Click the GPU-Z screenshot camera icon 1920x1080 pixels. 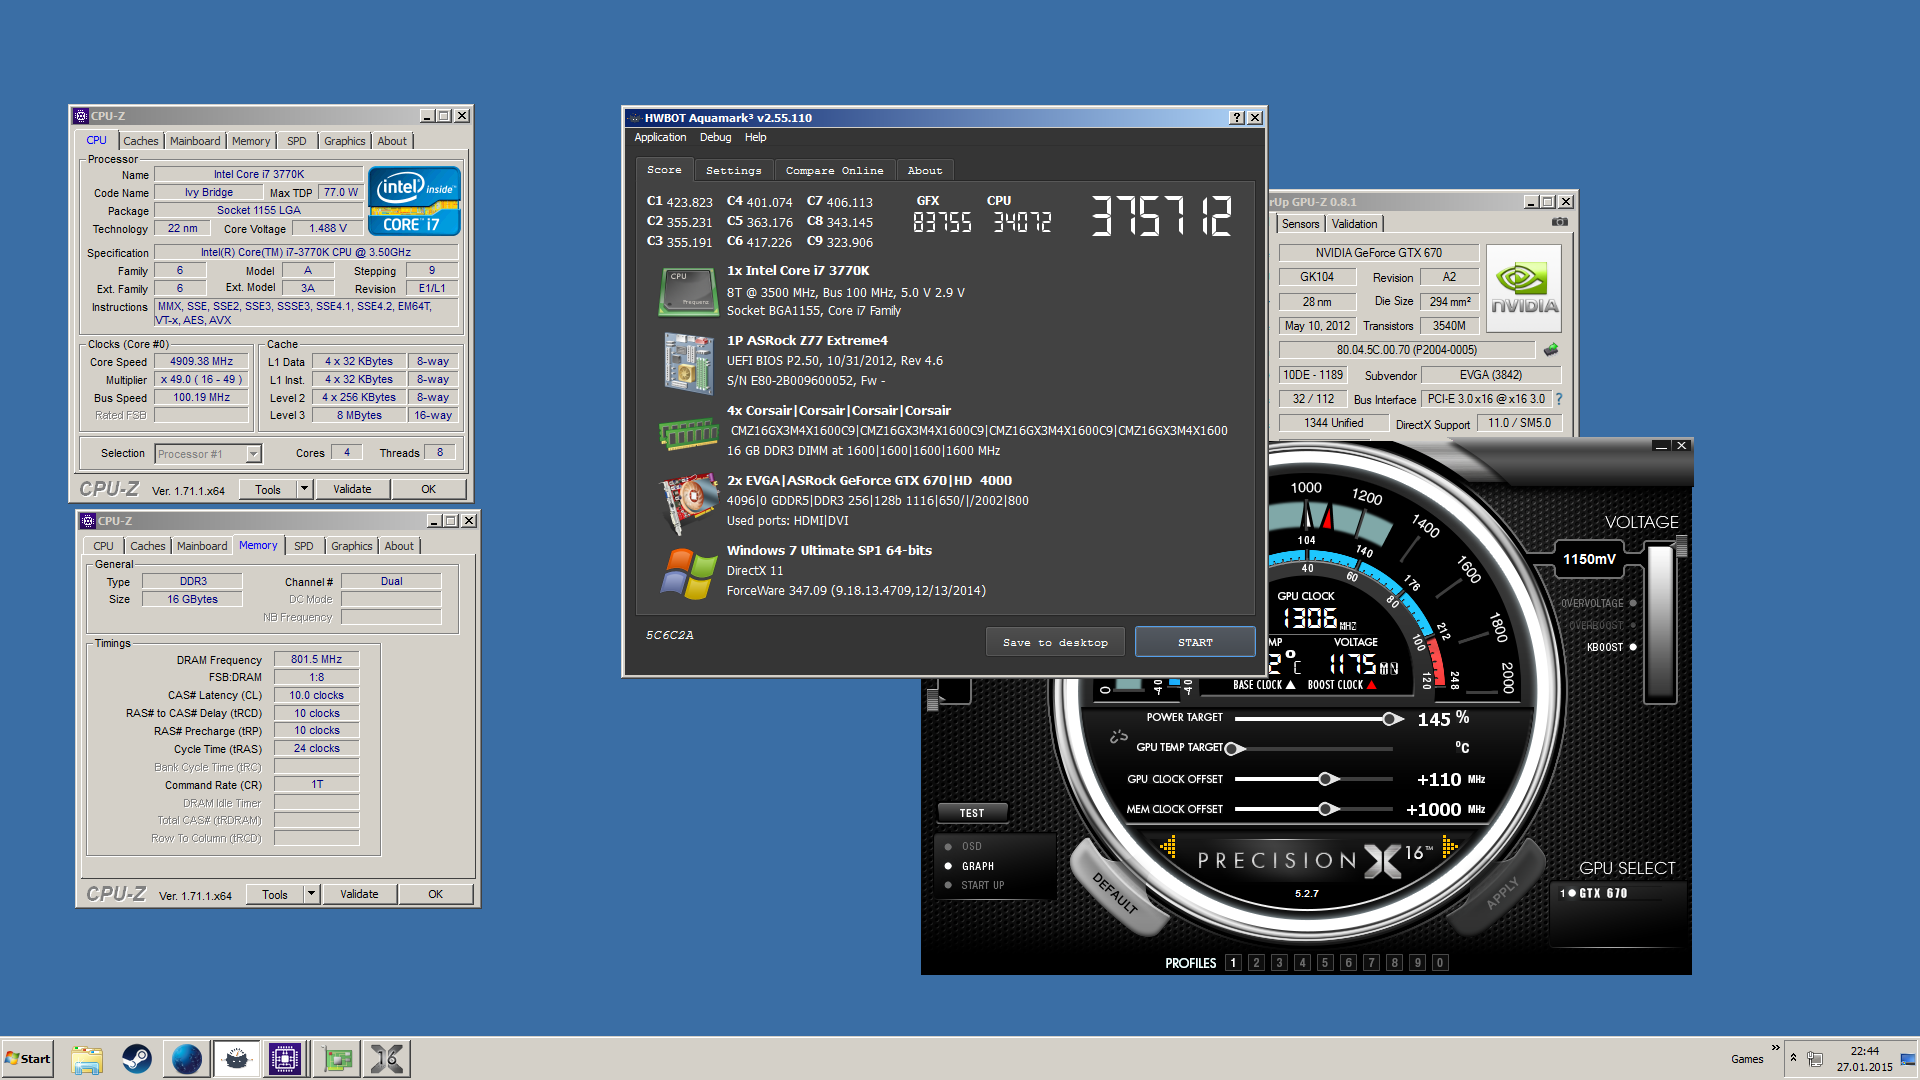click(x=1559, y=222)
